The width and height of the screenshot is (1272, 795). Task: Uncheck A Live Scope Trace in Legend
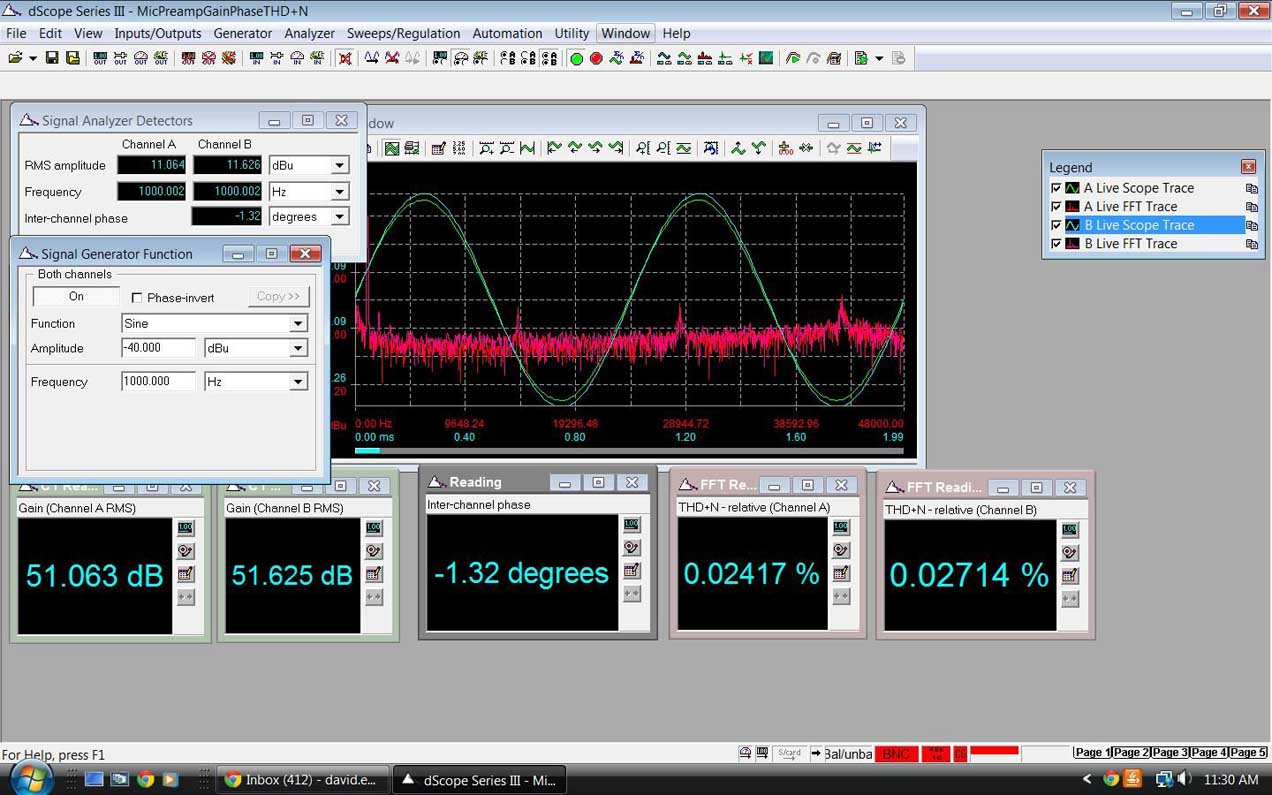1056,188
